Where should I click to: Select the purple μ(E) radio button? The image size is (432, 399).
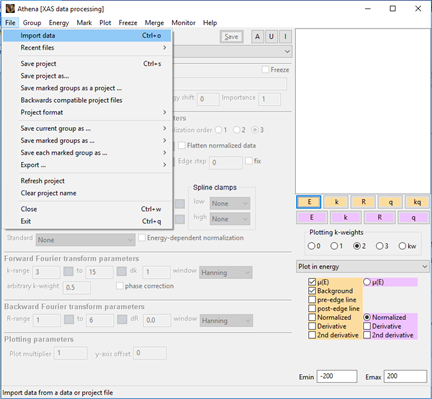coord(367,282)
